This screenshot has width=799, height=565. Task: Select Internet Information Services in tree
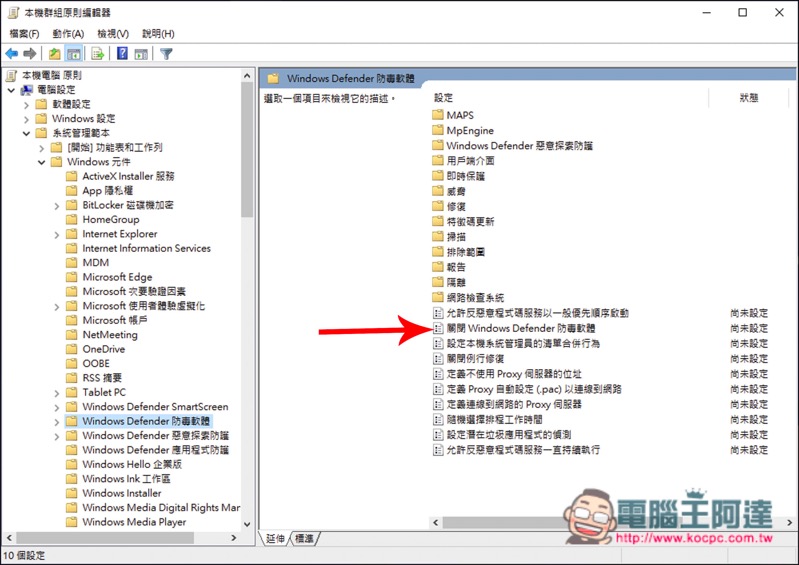(146, 248)
